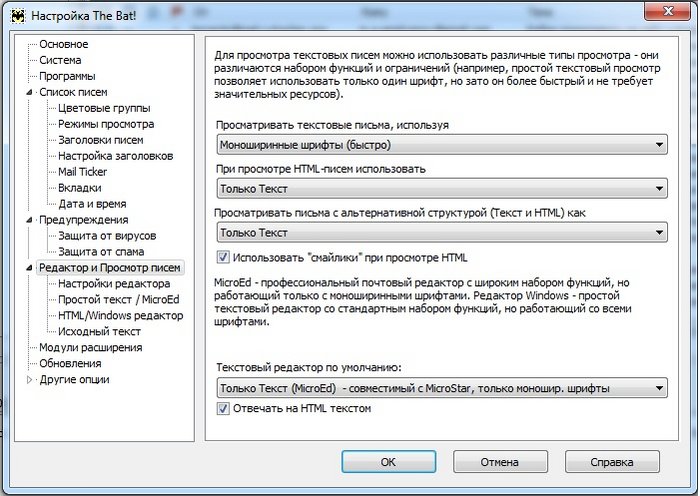This screenshot has width=700, height=496.
Task: Click Отмена to cancel changes
Action: (500, 462)
